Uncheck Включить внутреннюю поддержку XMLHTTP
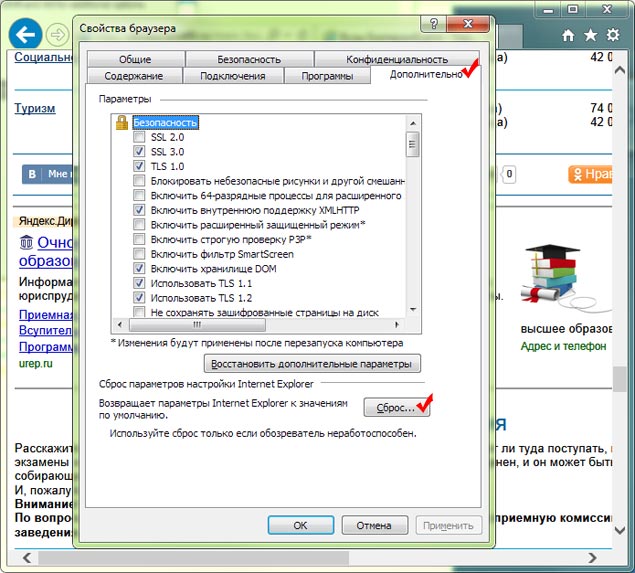The width and height of the screenshot is (635, 573). pos(139,210)
